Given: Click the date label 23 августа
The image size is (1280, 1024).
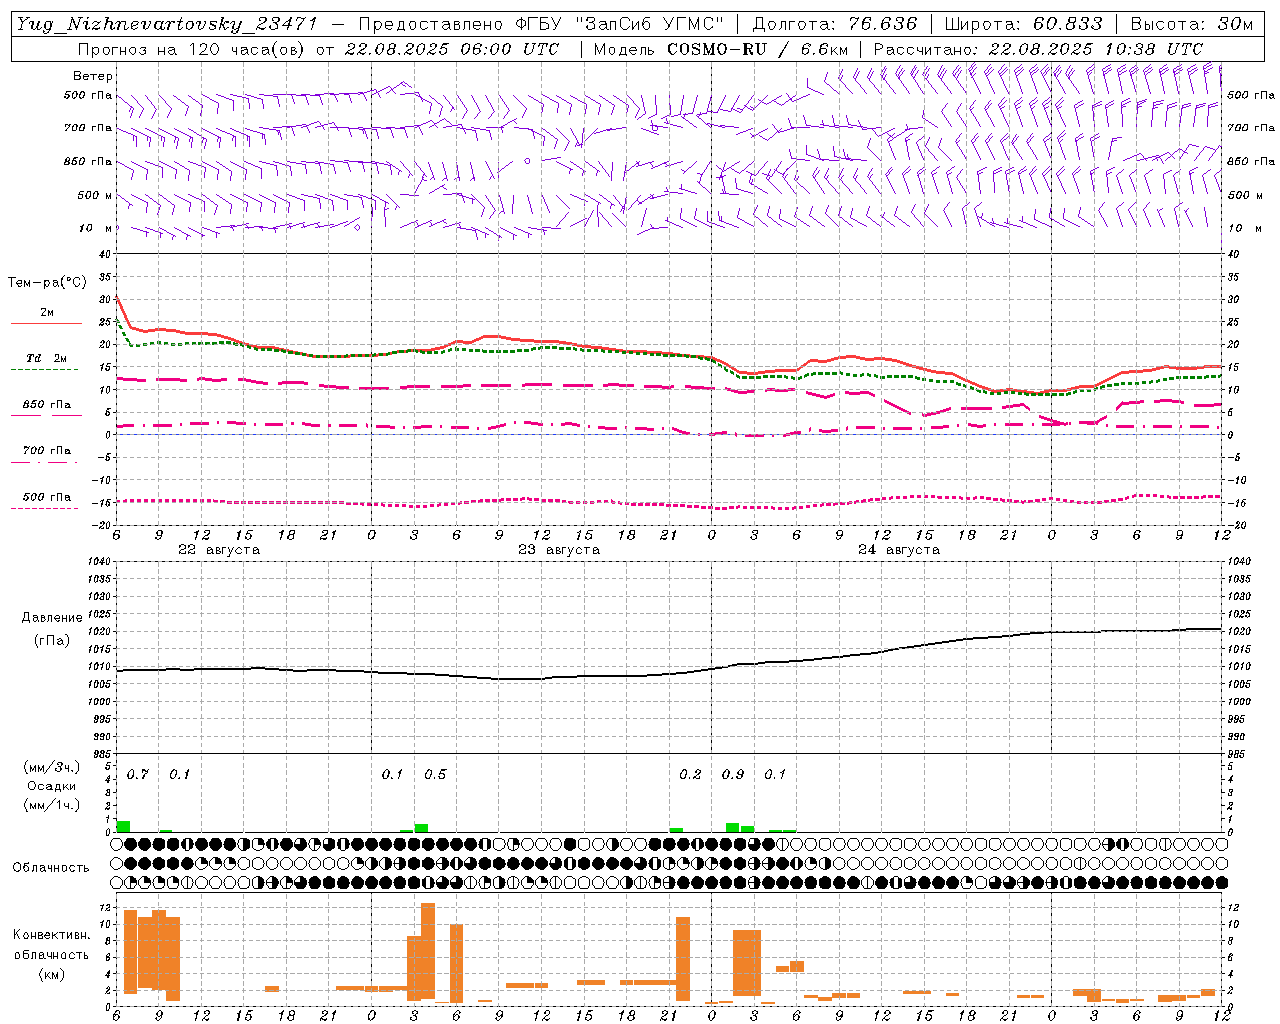Looking at the screenshot, I should point(559,550).
